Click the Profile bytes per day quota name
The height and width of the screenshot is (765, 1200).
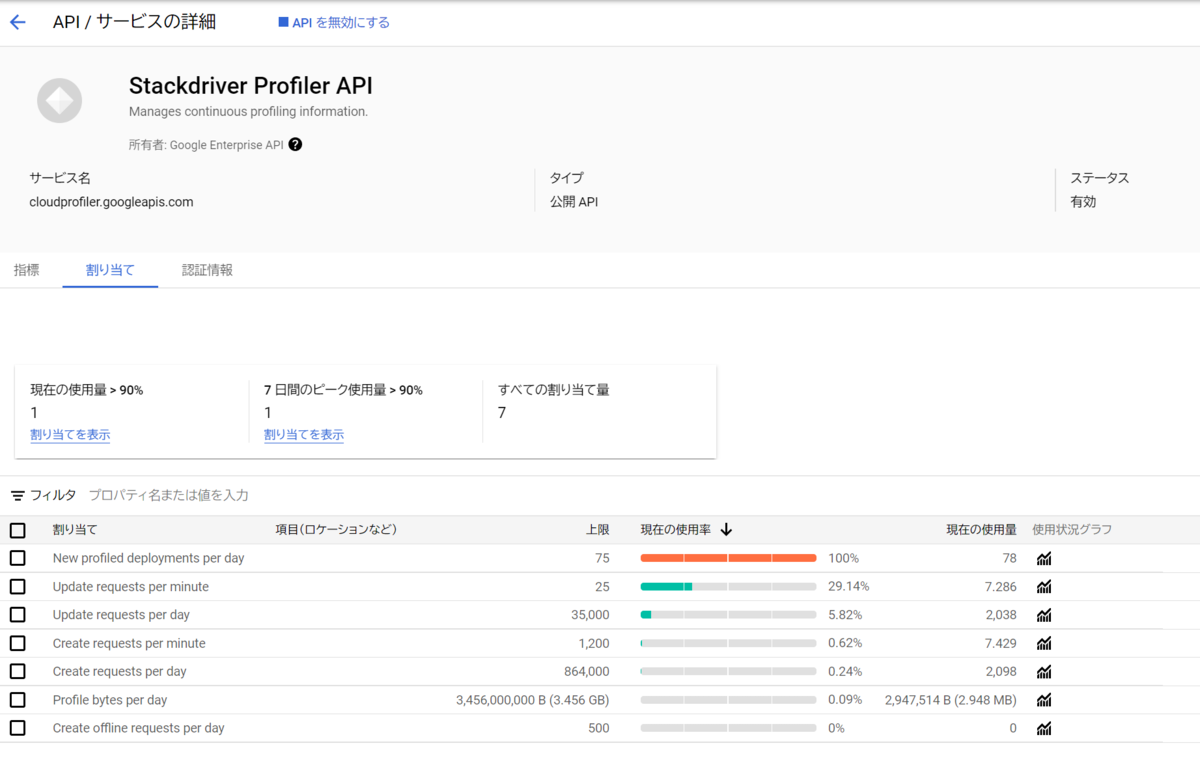[110, 700]
